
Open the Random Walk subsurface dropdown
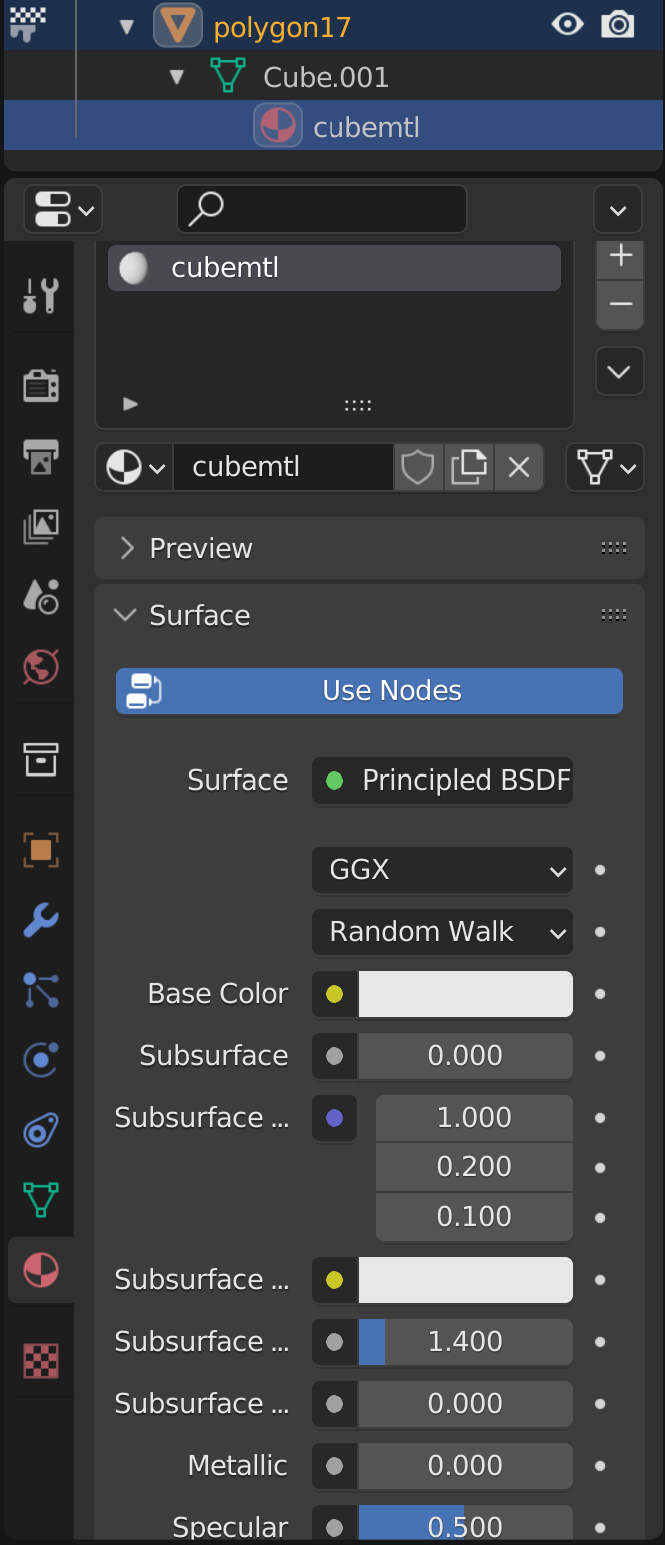tap(442, 932)
